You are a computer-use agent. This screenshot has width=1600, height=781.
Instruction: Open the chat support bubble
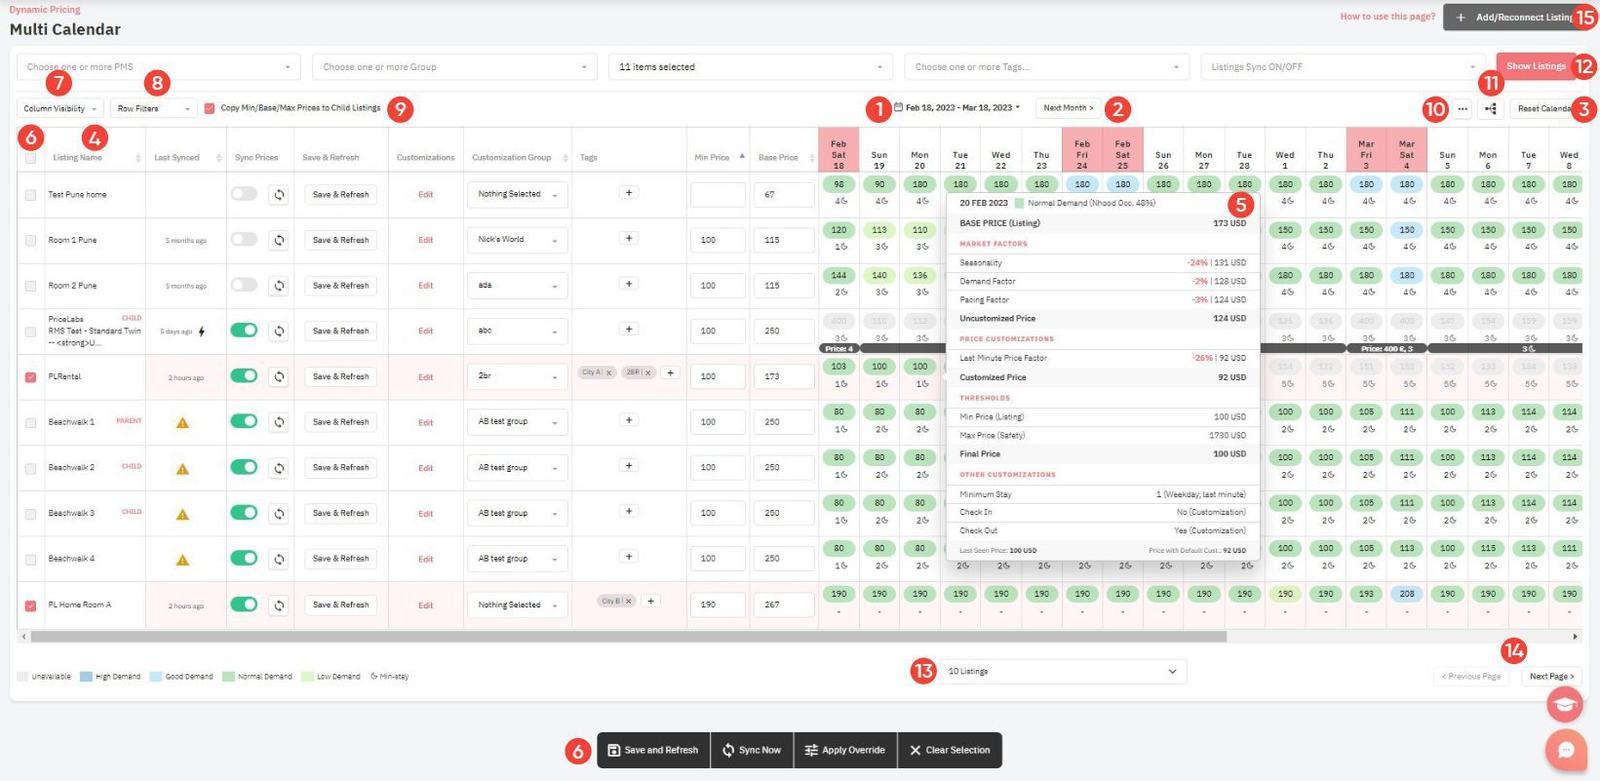(x=1565, y=750)
